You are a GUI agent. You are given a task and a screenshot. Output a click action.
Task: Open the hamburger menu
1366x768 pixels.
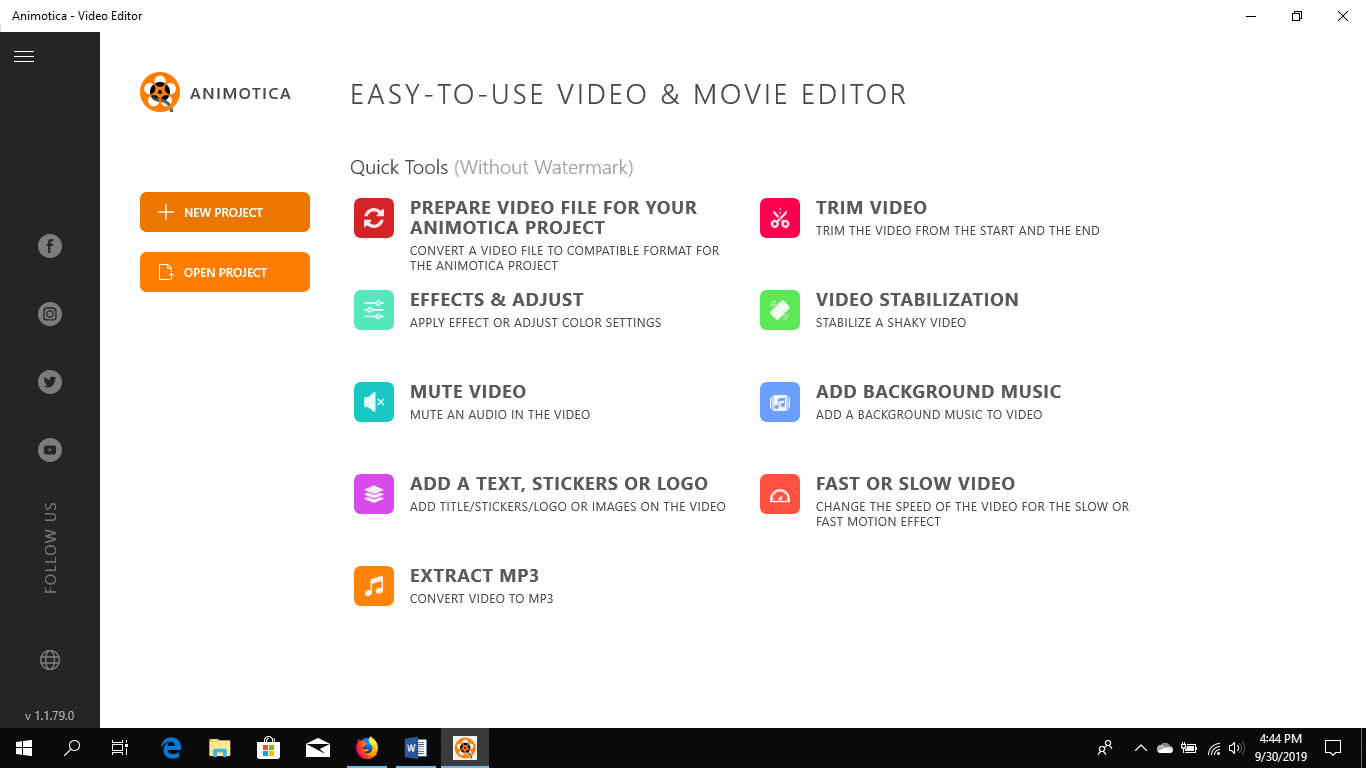24,57
